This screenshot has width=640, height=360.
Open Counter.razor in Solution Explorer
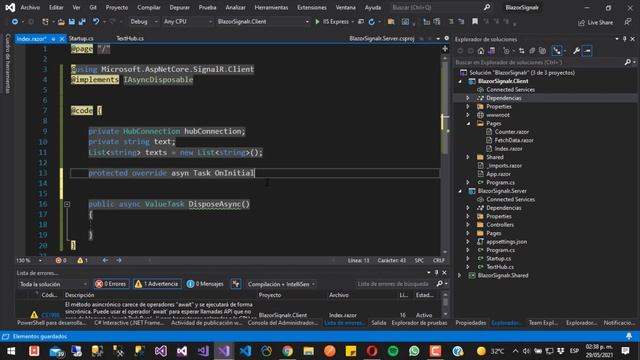[x=512, y=132]
